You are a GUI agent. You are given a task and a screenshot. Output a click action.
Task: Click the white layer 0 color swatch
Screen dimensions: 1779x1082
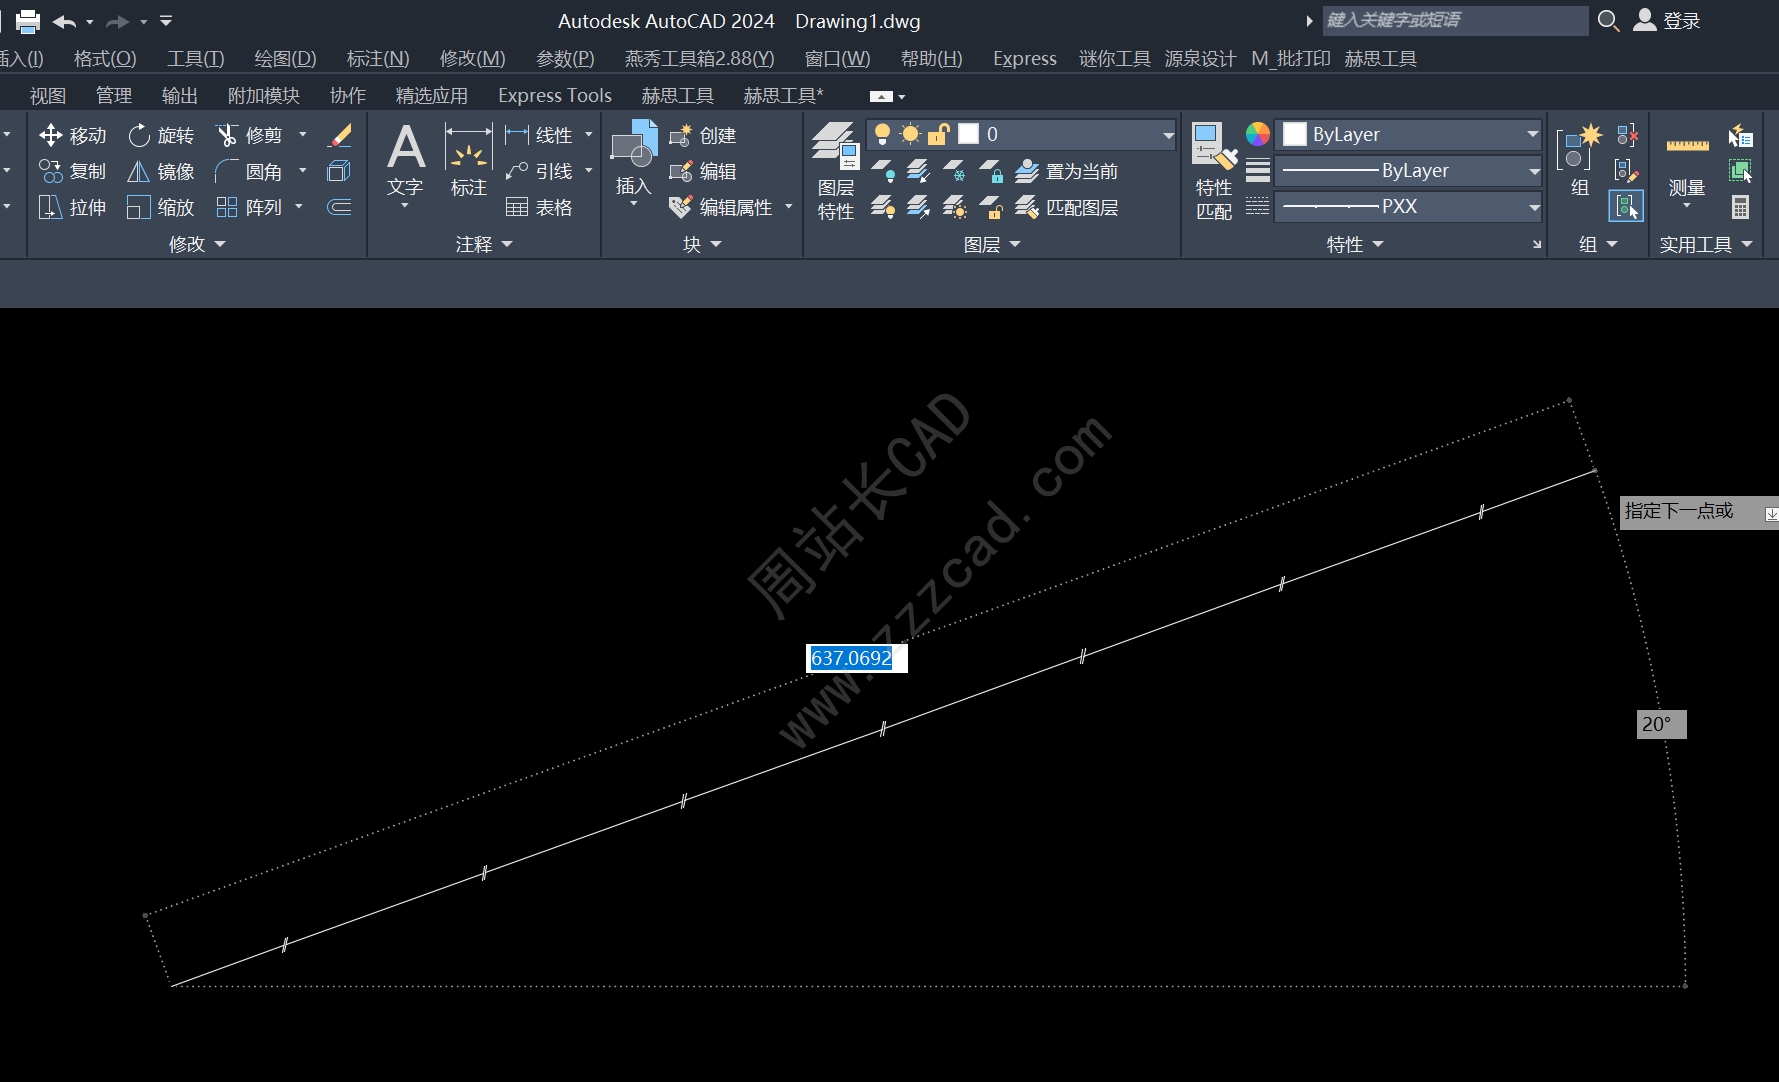(x=968, y=134)
